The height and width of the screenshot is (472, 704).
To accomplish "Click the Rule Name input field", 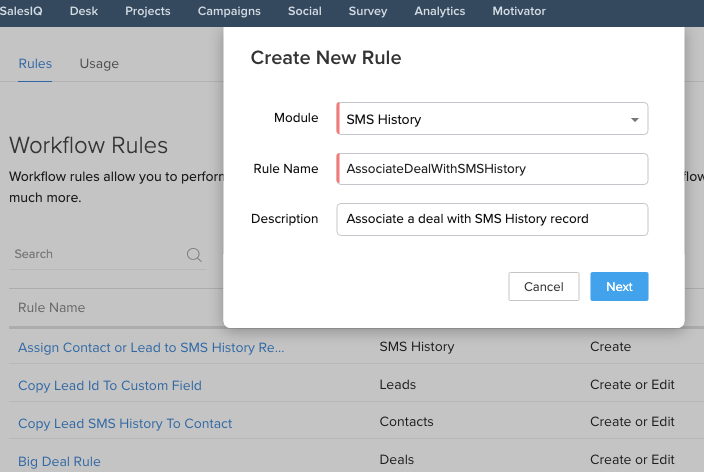I will pos(492,169).
